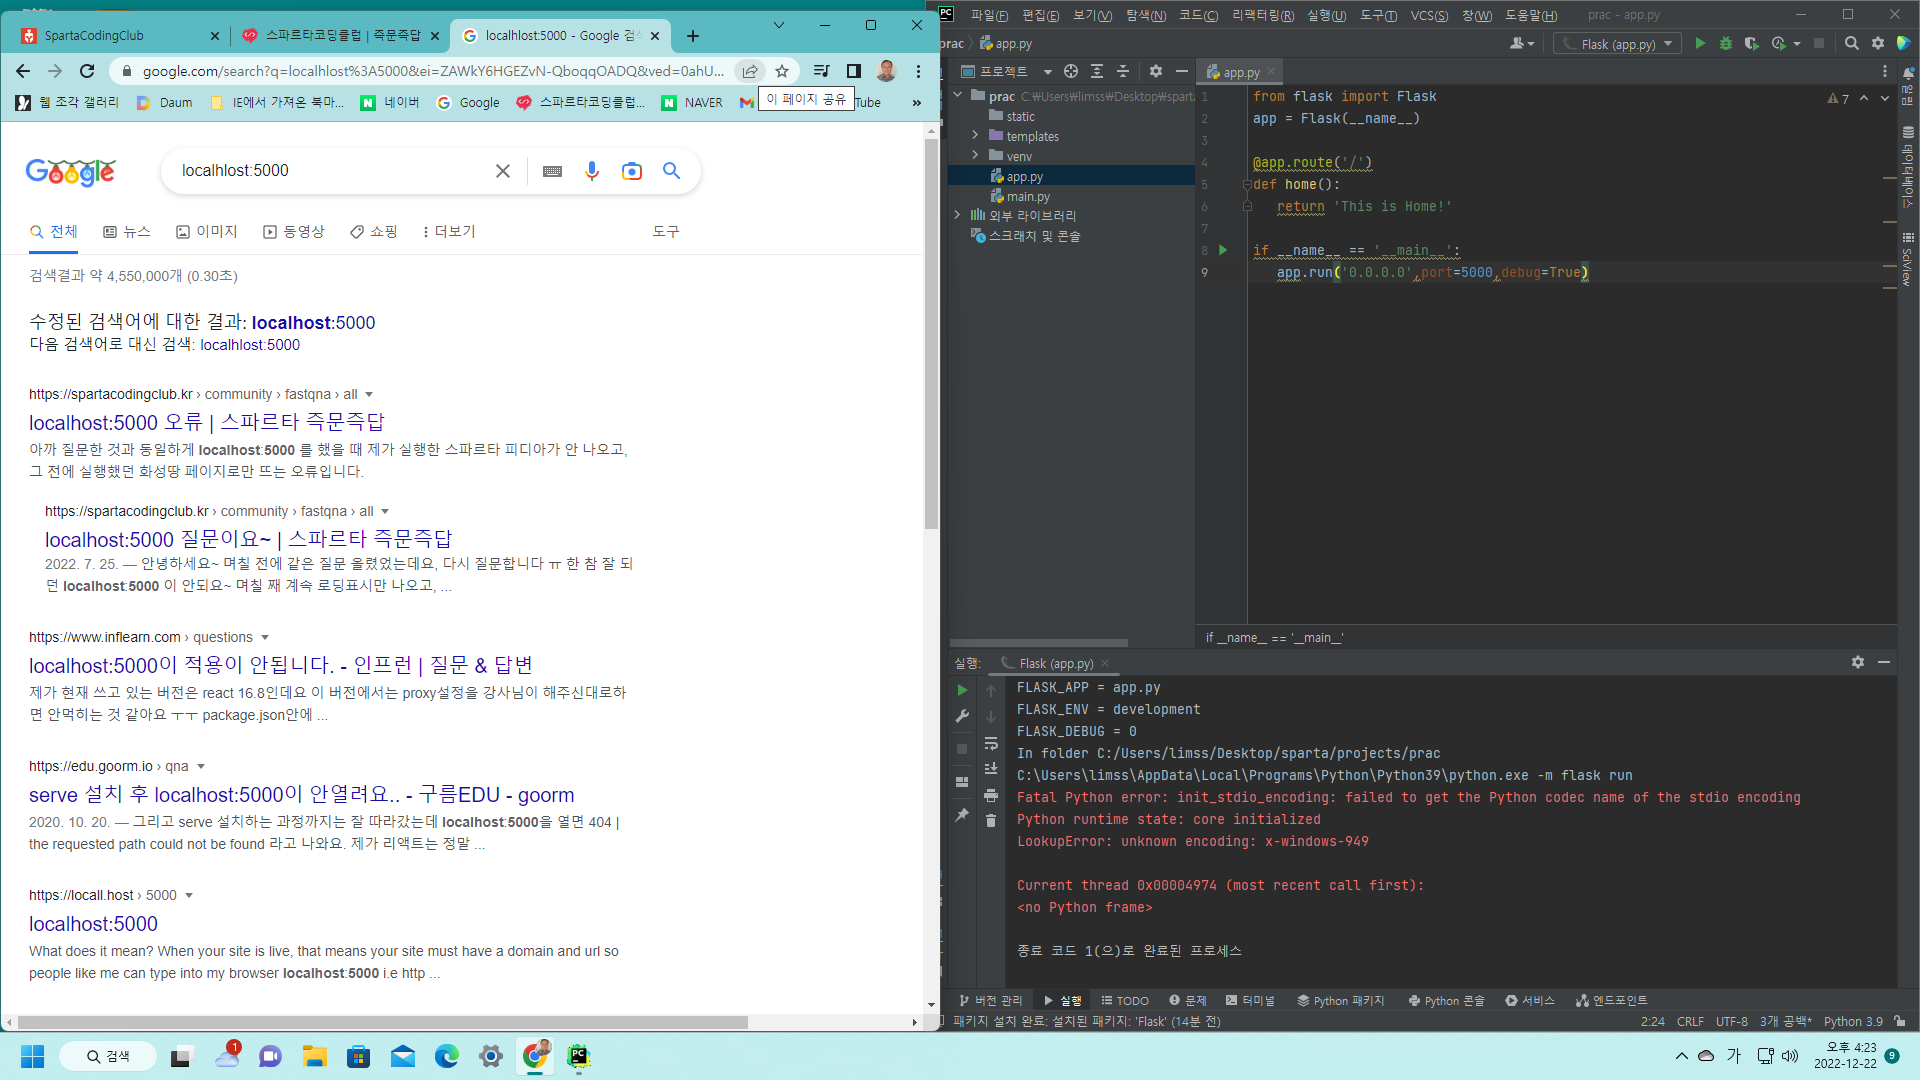The image size is (1920, 1080).
Task: Click the locate-current-file target icon in Project panel
Action: point(1071,72)
